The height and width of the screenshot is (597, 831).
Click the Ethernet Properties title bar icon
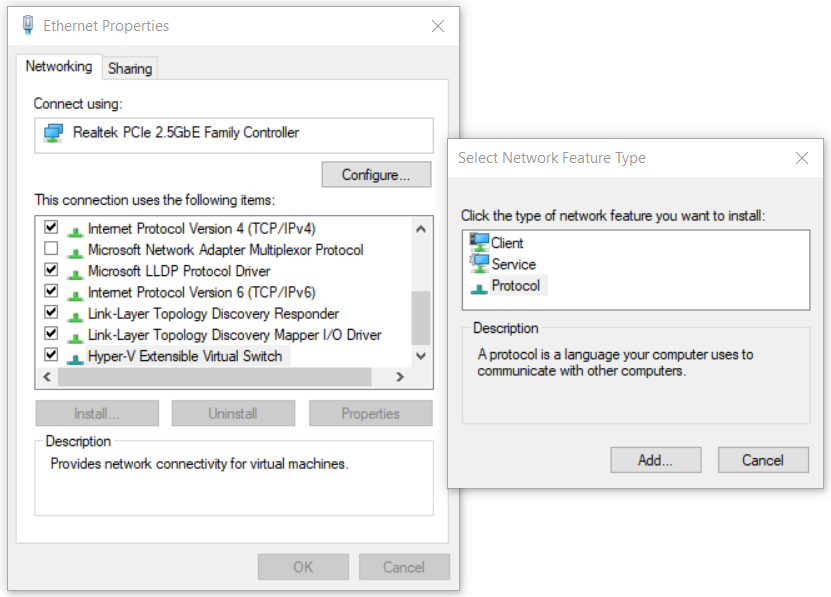click(28, 26)
